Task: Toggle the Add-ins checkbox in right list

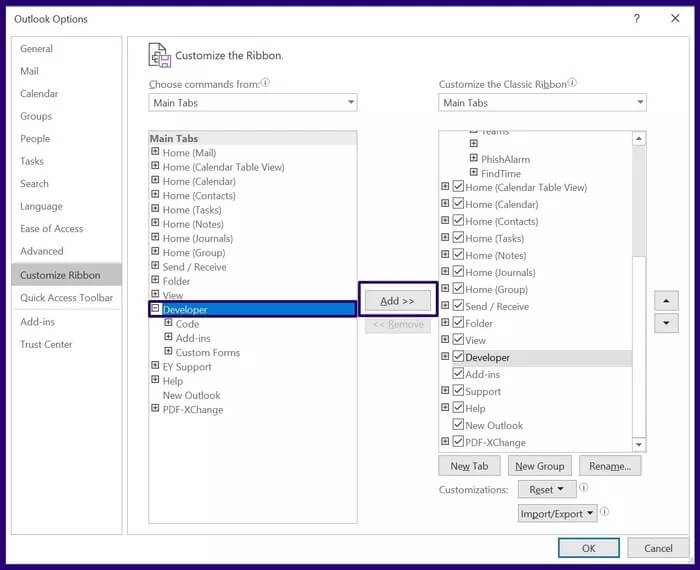Action: (458, 374)
